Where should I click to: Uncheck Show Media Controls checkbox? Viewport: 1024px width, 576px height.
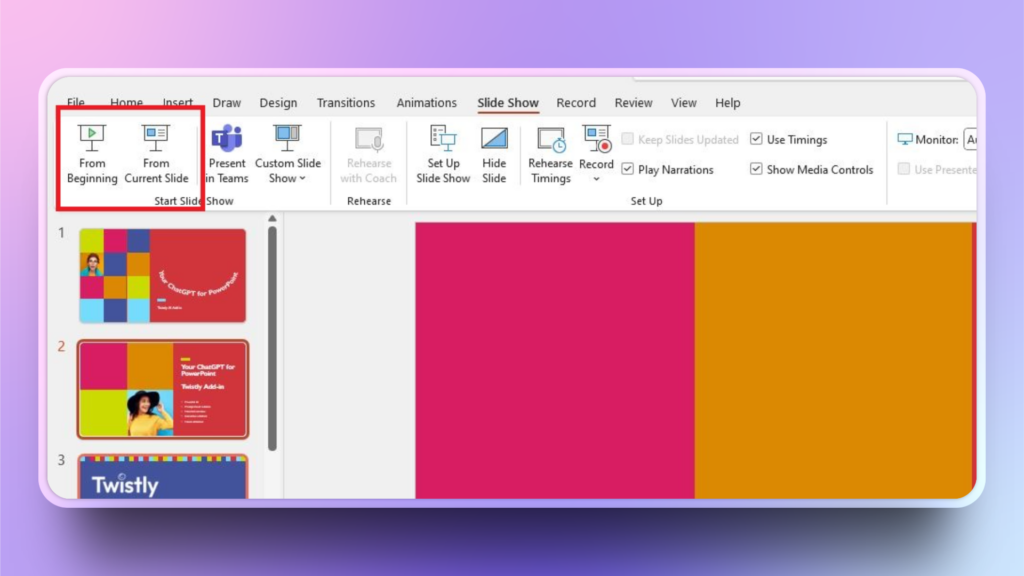click(756, 170)
